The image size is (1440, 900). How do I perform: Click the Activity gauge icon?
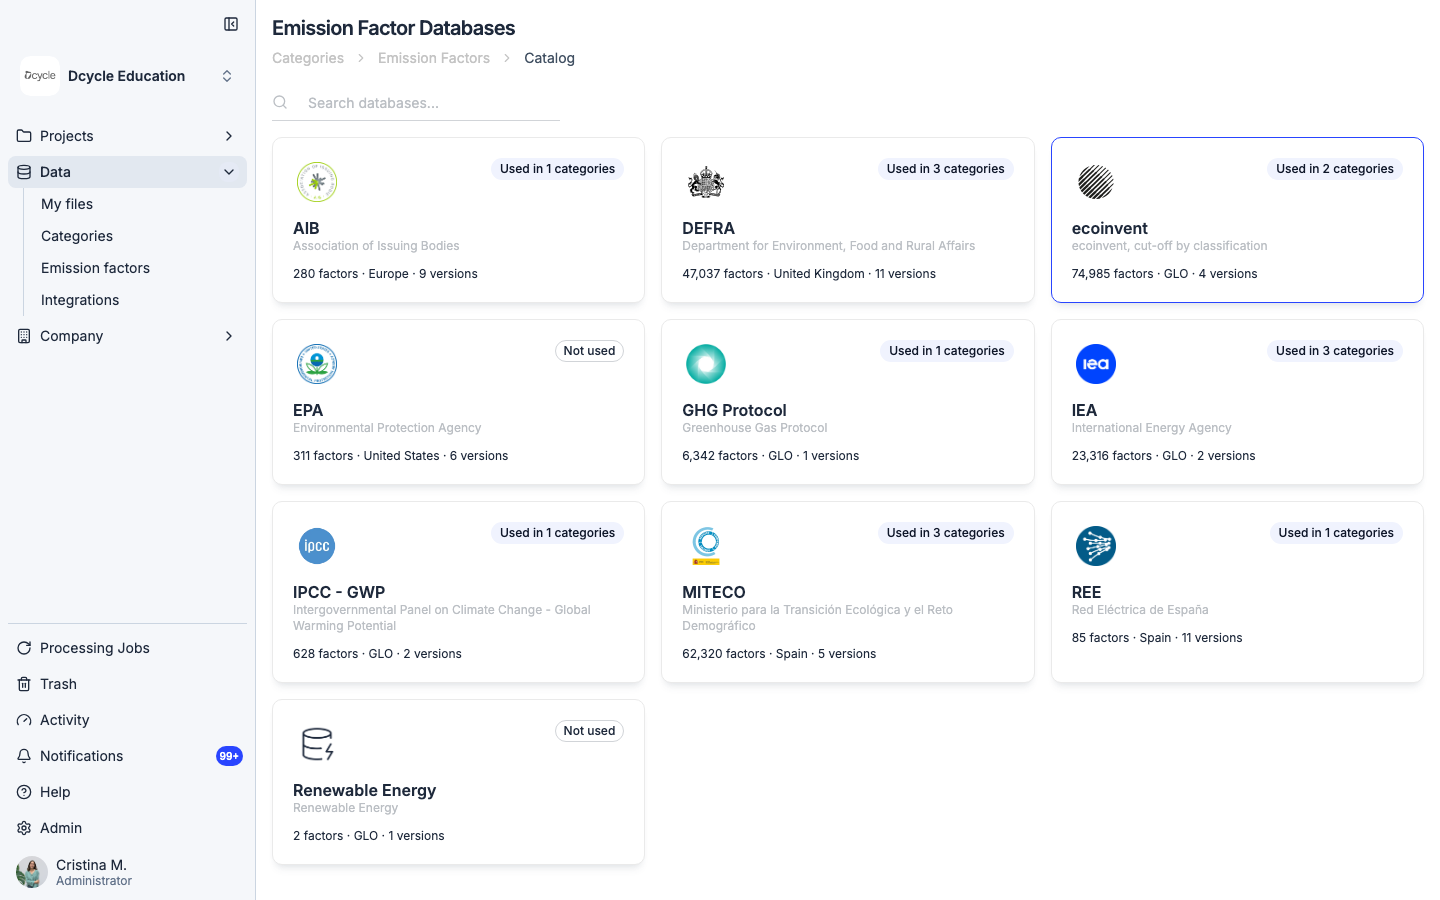coord(24,720)
